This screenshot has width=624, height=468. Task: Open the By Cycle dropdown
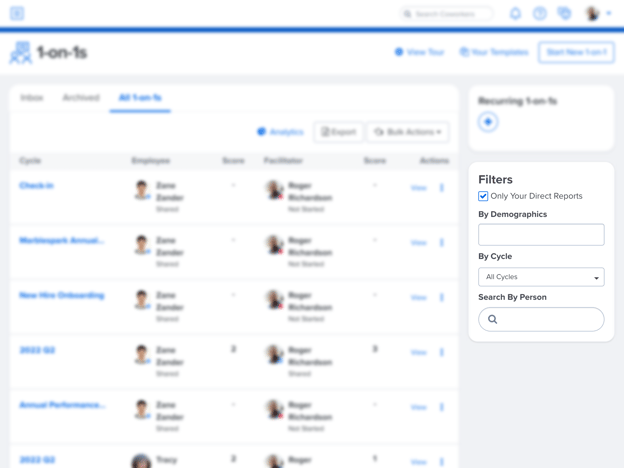(541, 277)
